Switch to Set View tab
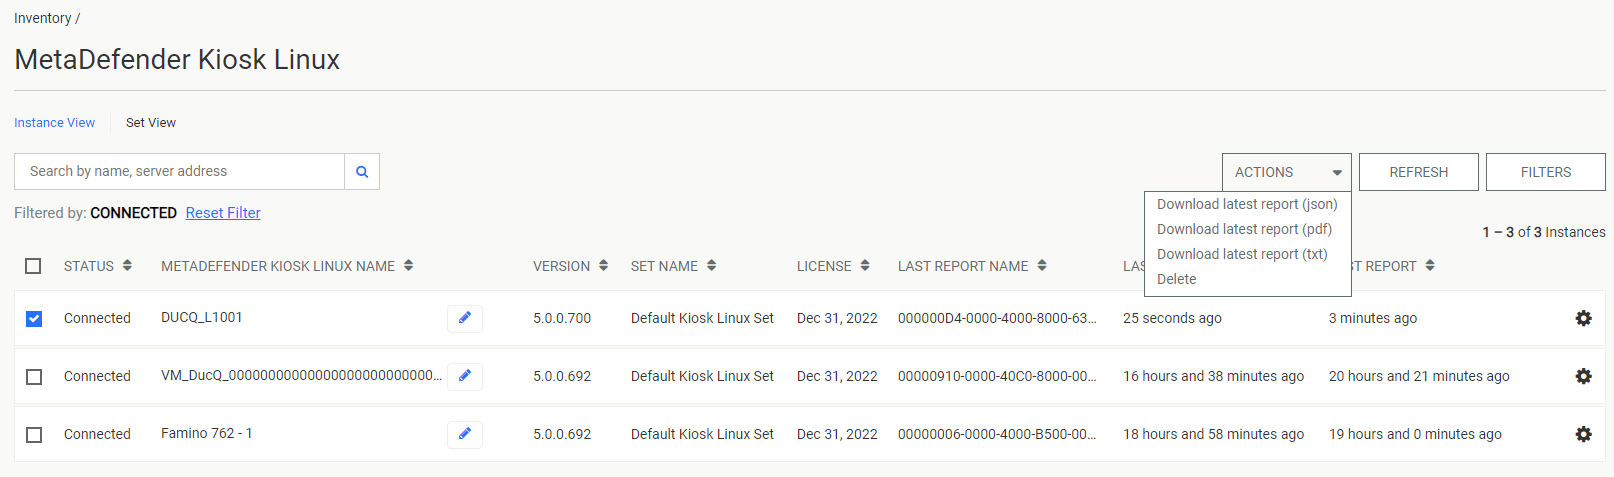The width and height of the screenshot is (1614, 477). (151, 123)
